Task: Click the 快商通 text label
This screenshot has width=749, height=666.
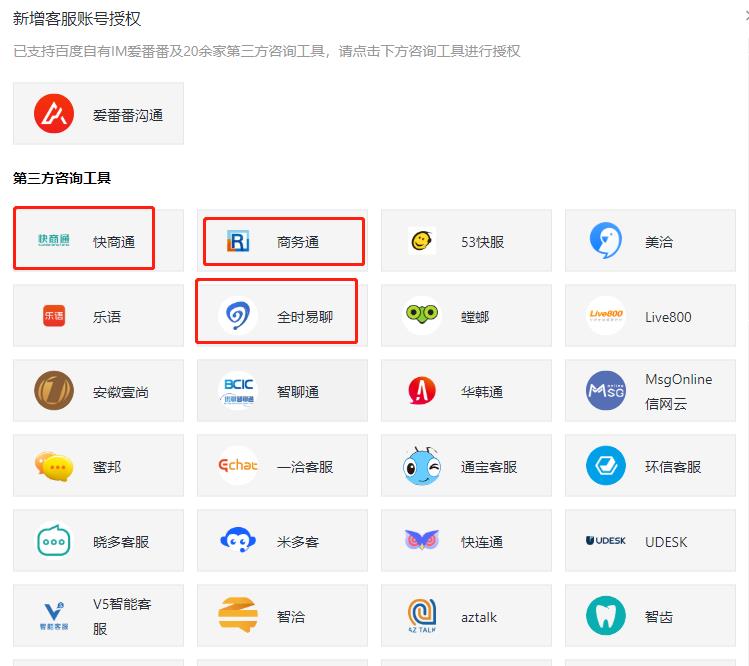Action: [x=114, y=242]
